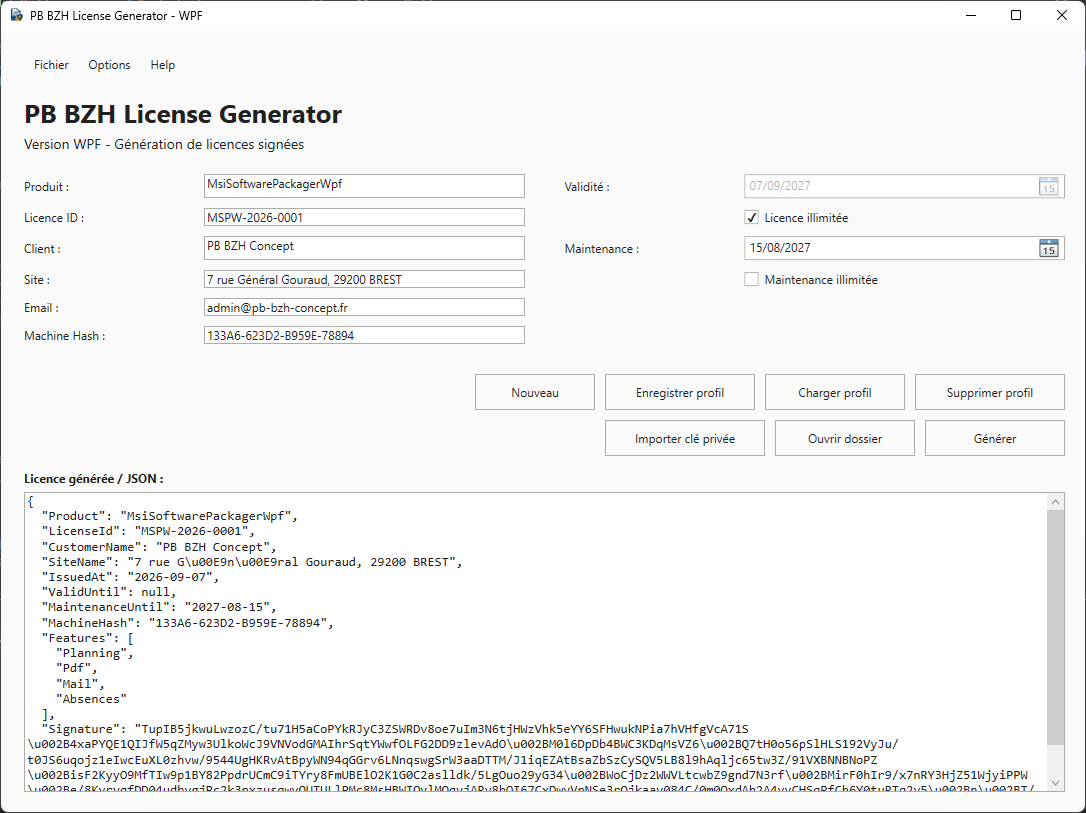Click the "Features": [ line in JSON
The height and width of the screenshot is (813, 1086).
88,638
